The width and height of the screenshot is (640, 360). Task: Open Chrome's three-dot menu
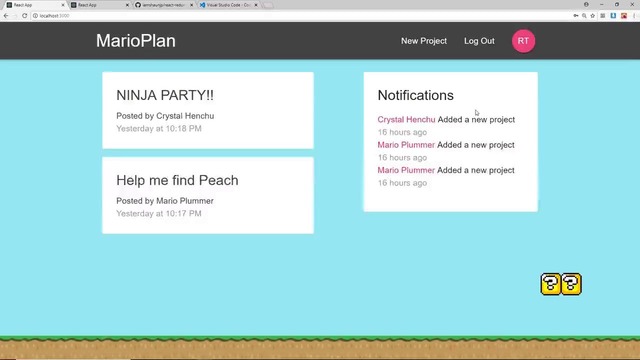[634, 16]
